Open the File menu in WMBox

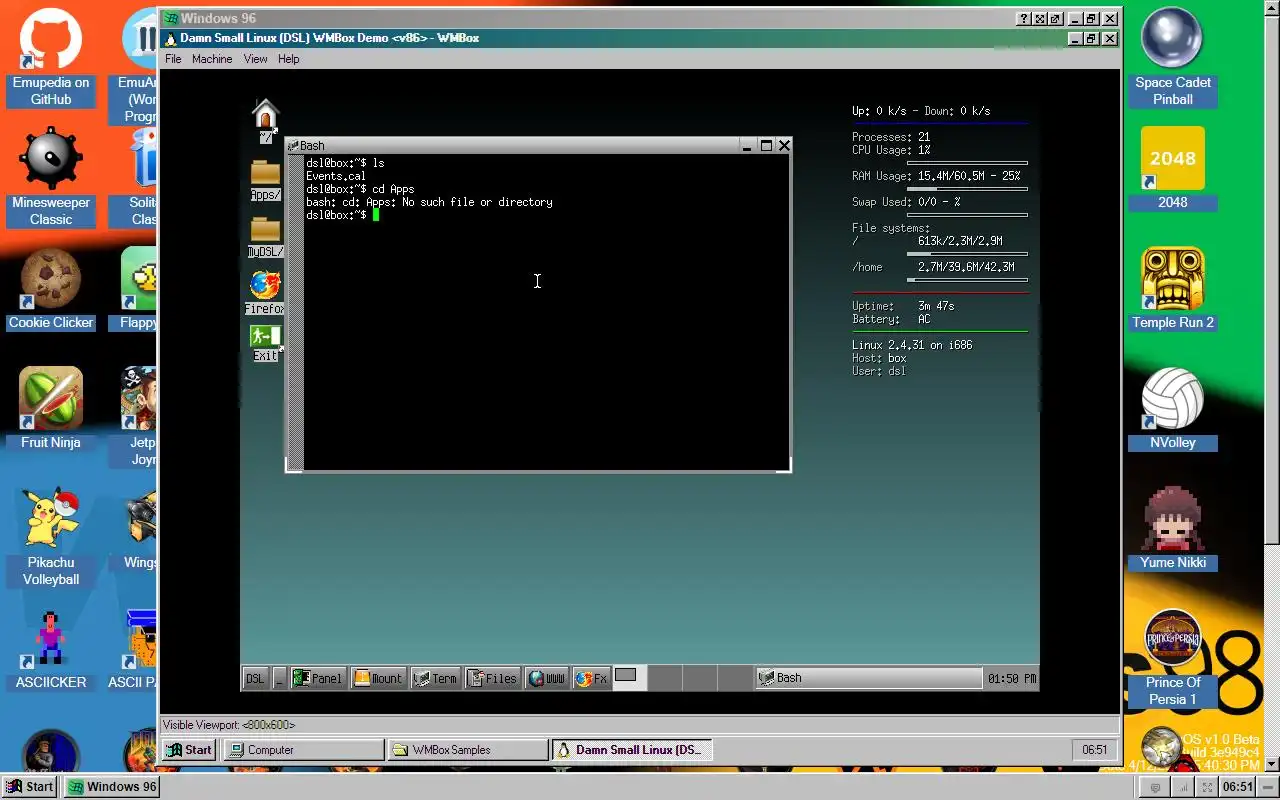click(x=173, y=59)
